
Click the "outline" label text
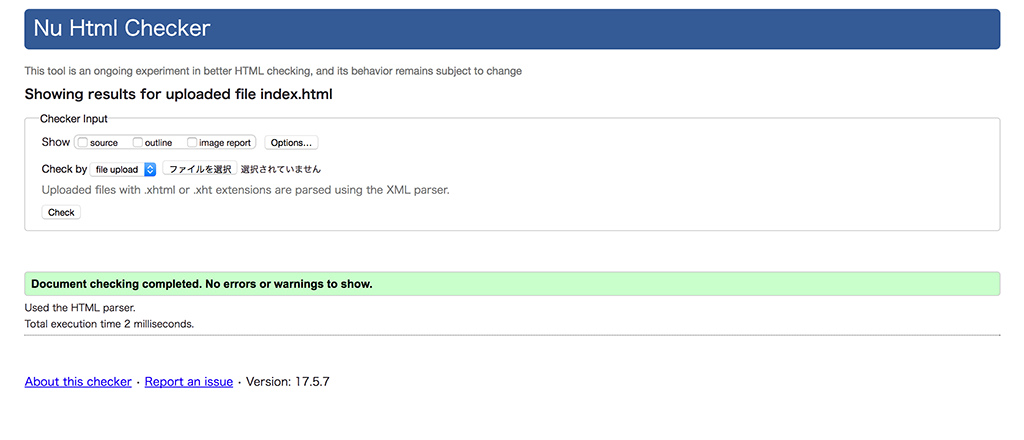tap(159, 143)
